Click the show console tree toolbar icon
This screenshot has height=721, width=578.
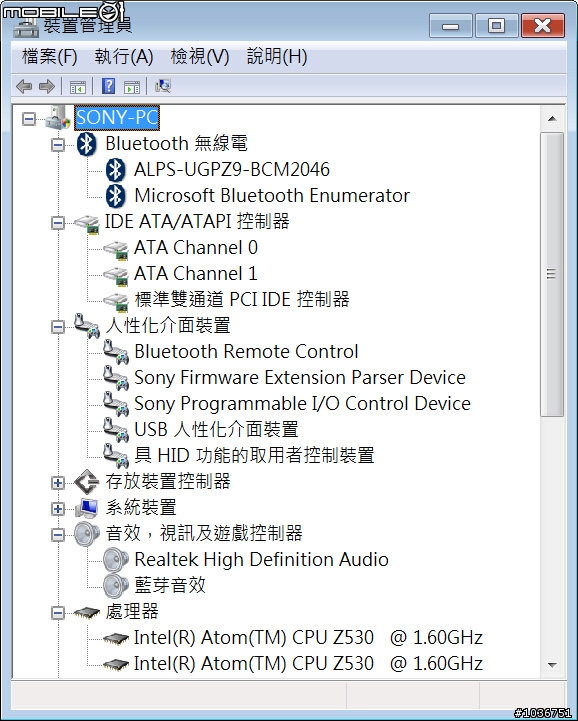pos(77,86)
